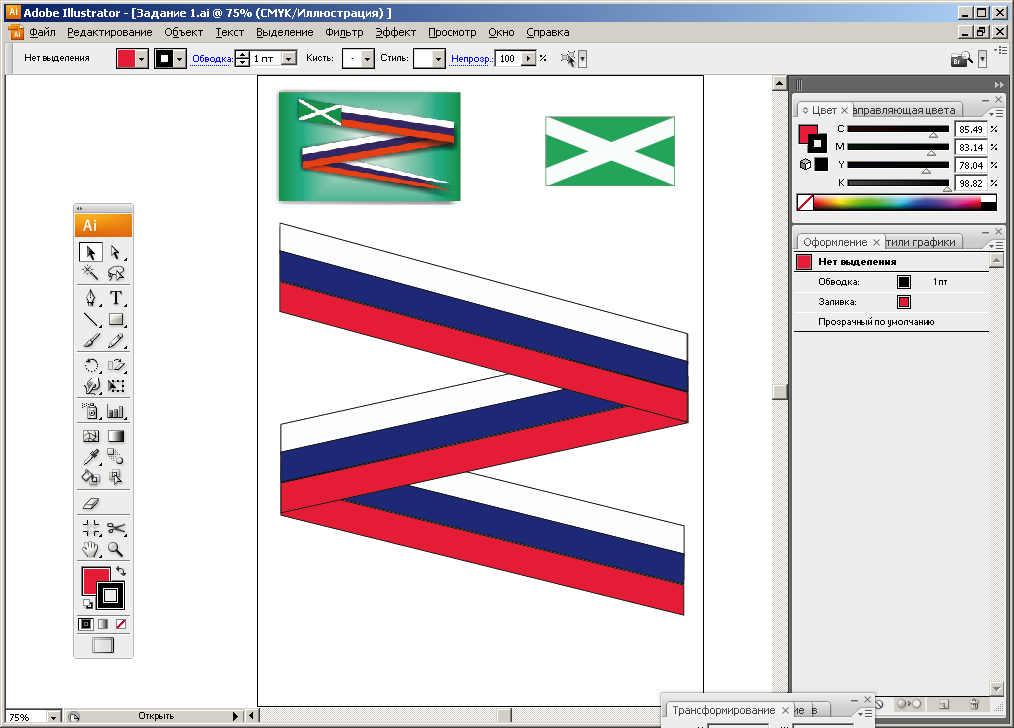This screenshot has height=728, width=1014.
Task: Open the Окно menu
Action: (501, 32)
